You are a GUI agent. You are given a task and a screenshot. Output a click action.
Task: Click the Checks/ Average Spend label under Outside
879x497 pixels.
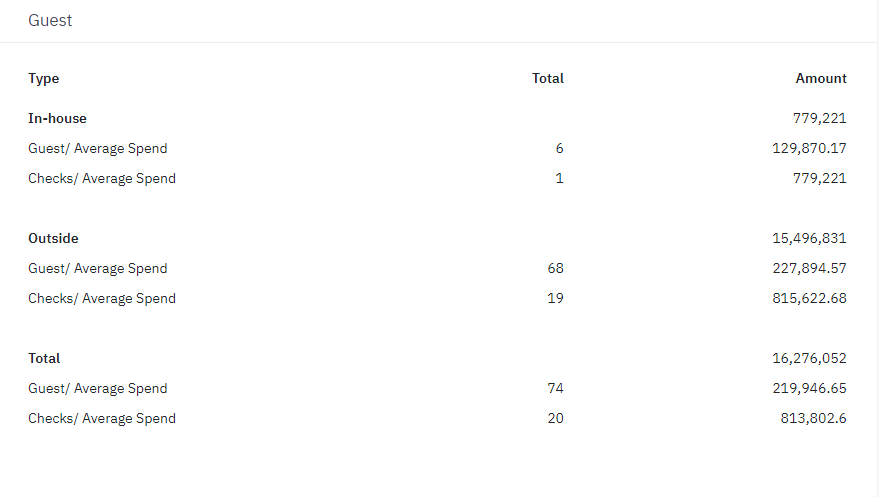click(x=102, y=298)
